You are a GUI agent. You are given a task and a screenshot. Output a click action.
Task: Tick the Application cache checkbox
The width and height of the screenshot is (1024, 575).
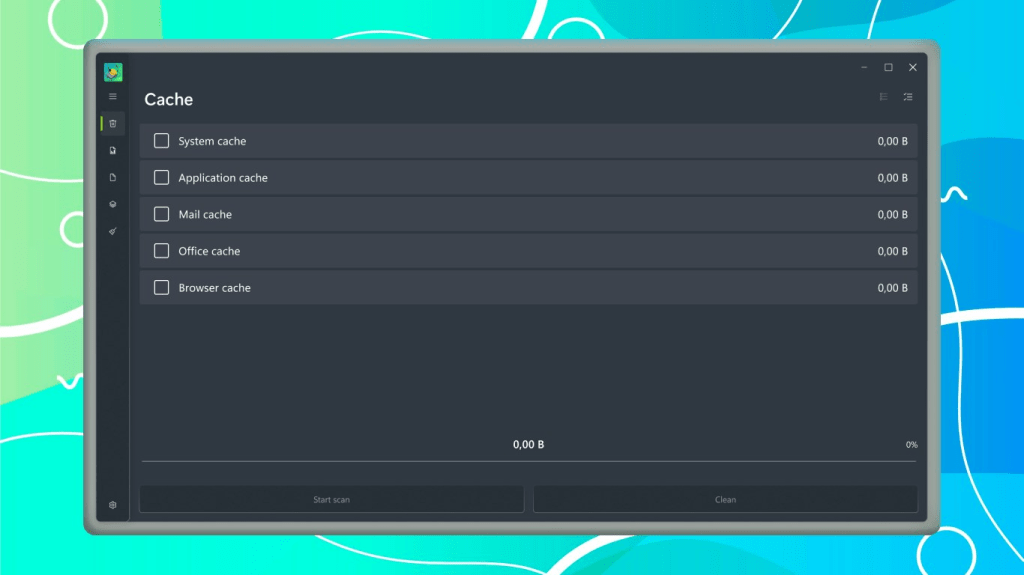pos(161,178)
